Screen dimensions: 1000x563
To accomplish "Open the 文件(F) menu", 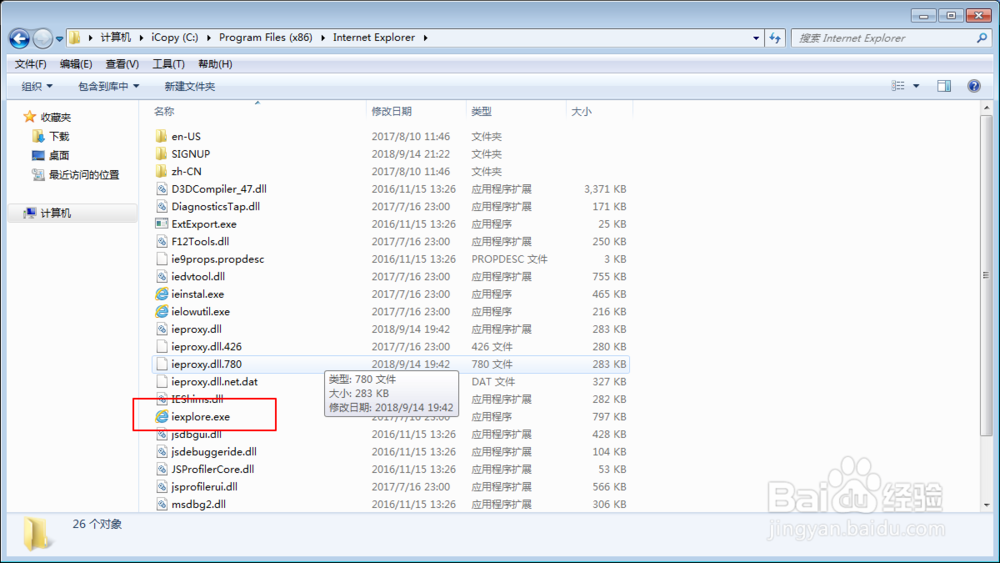I will 31,64.
